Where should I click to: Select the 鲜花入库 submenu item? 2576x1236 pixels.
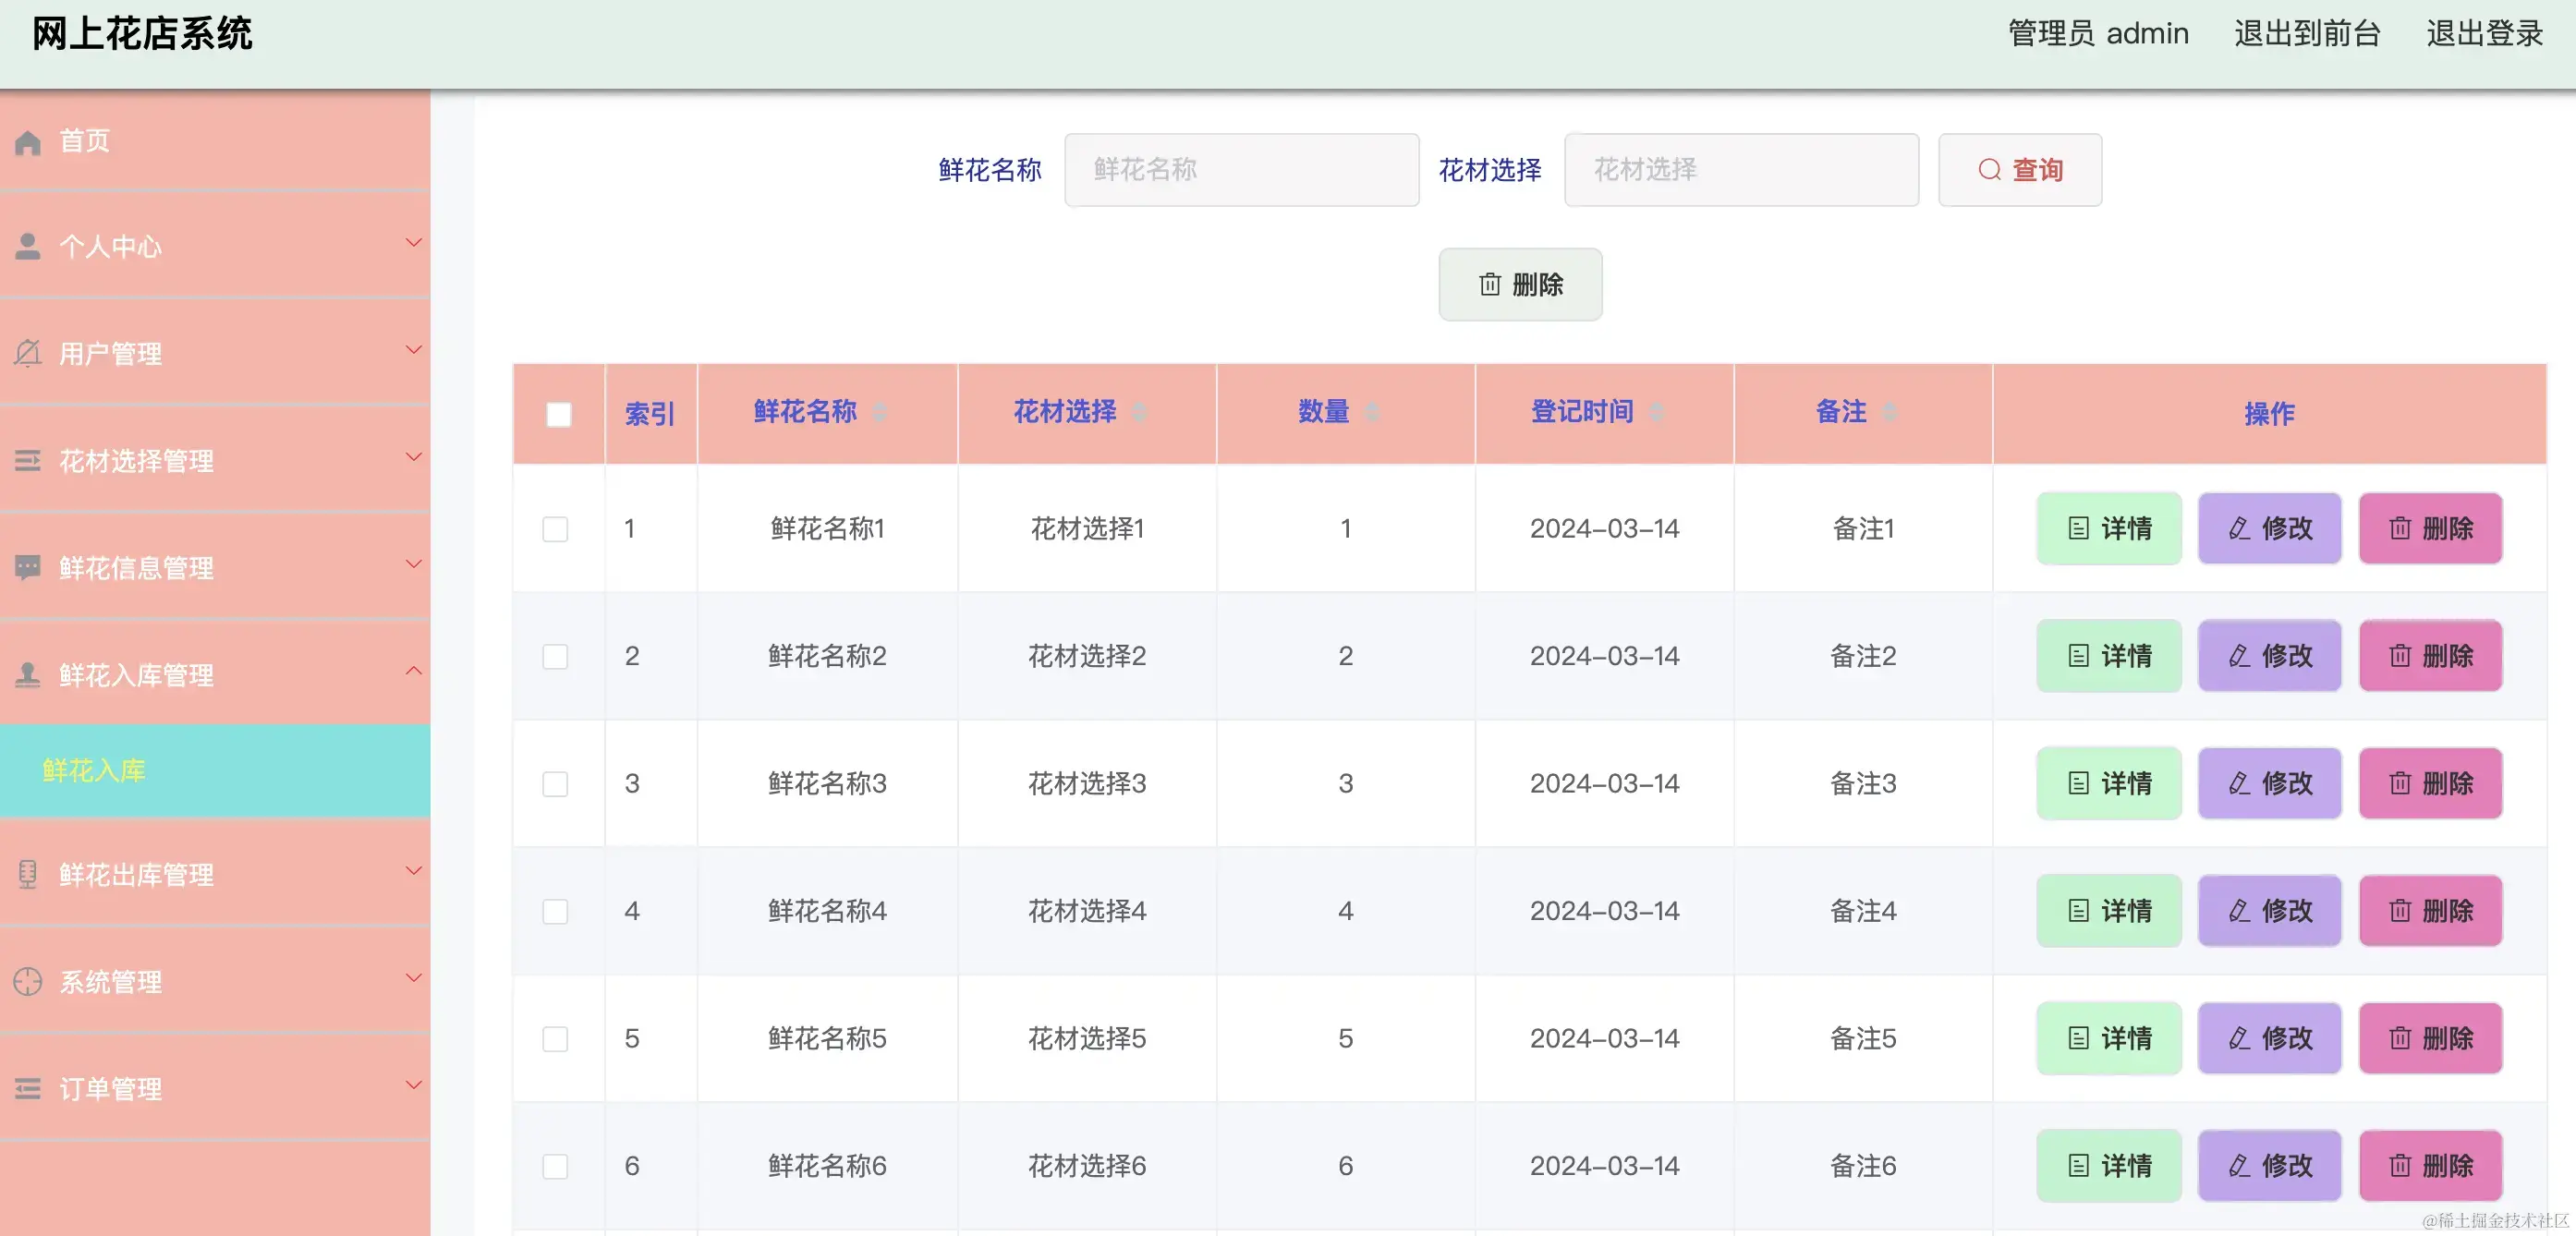[x=94, y=770]
